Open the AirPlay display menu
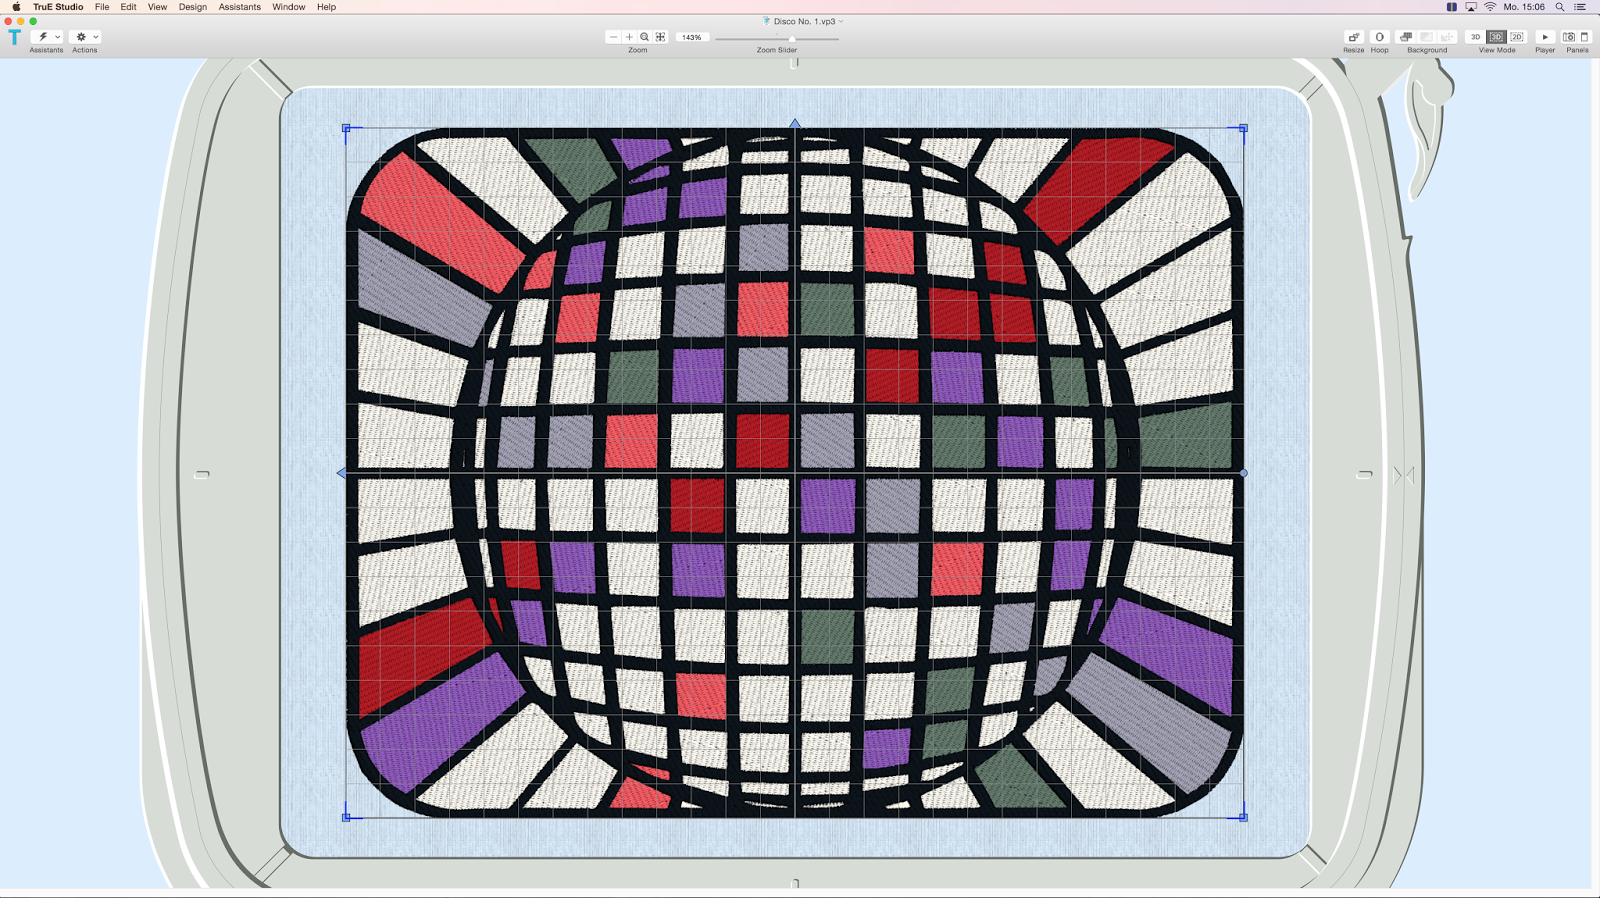 click(x=1471, y=7)
